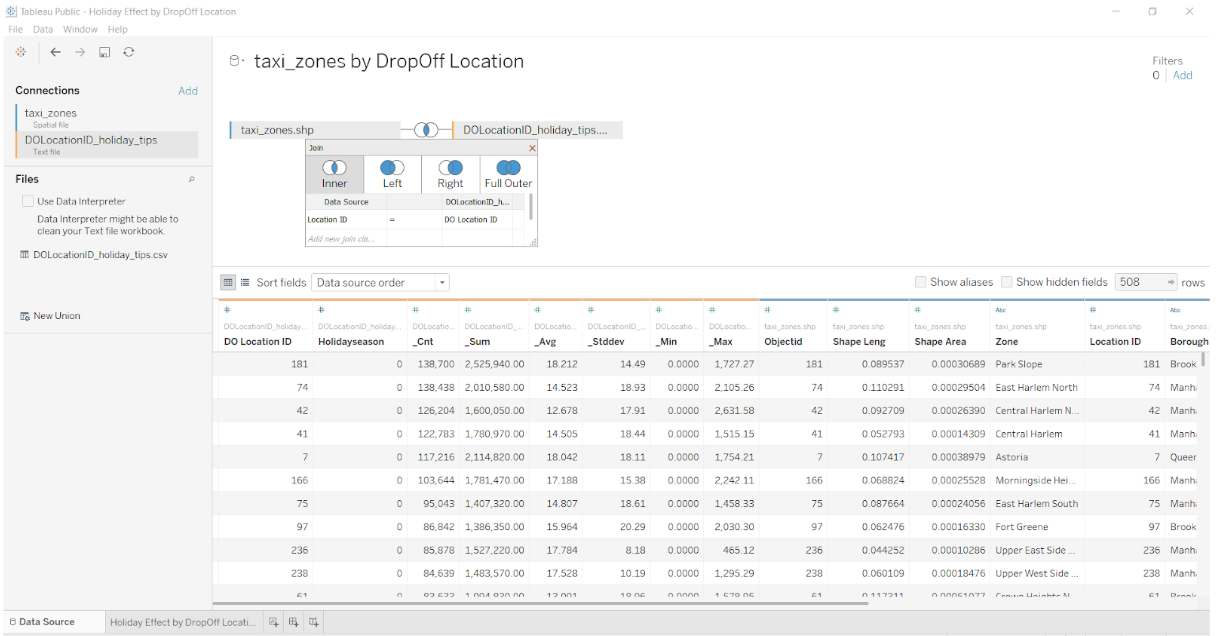Add a new connection

188,91
